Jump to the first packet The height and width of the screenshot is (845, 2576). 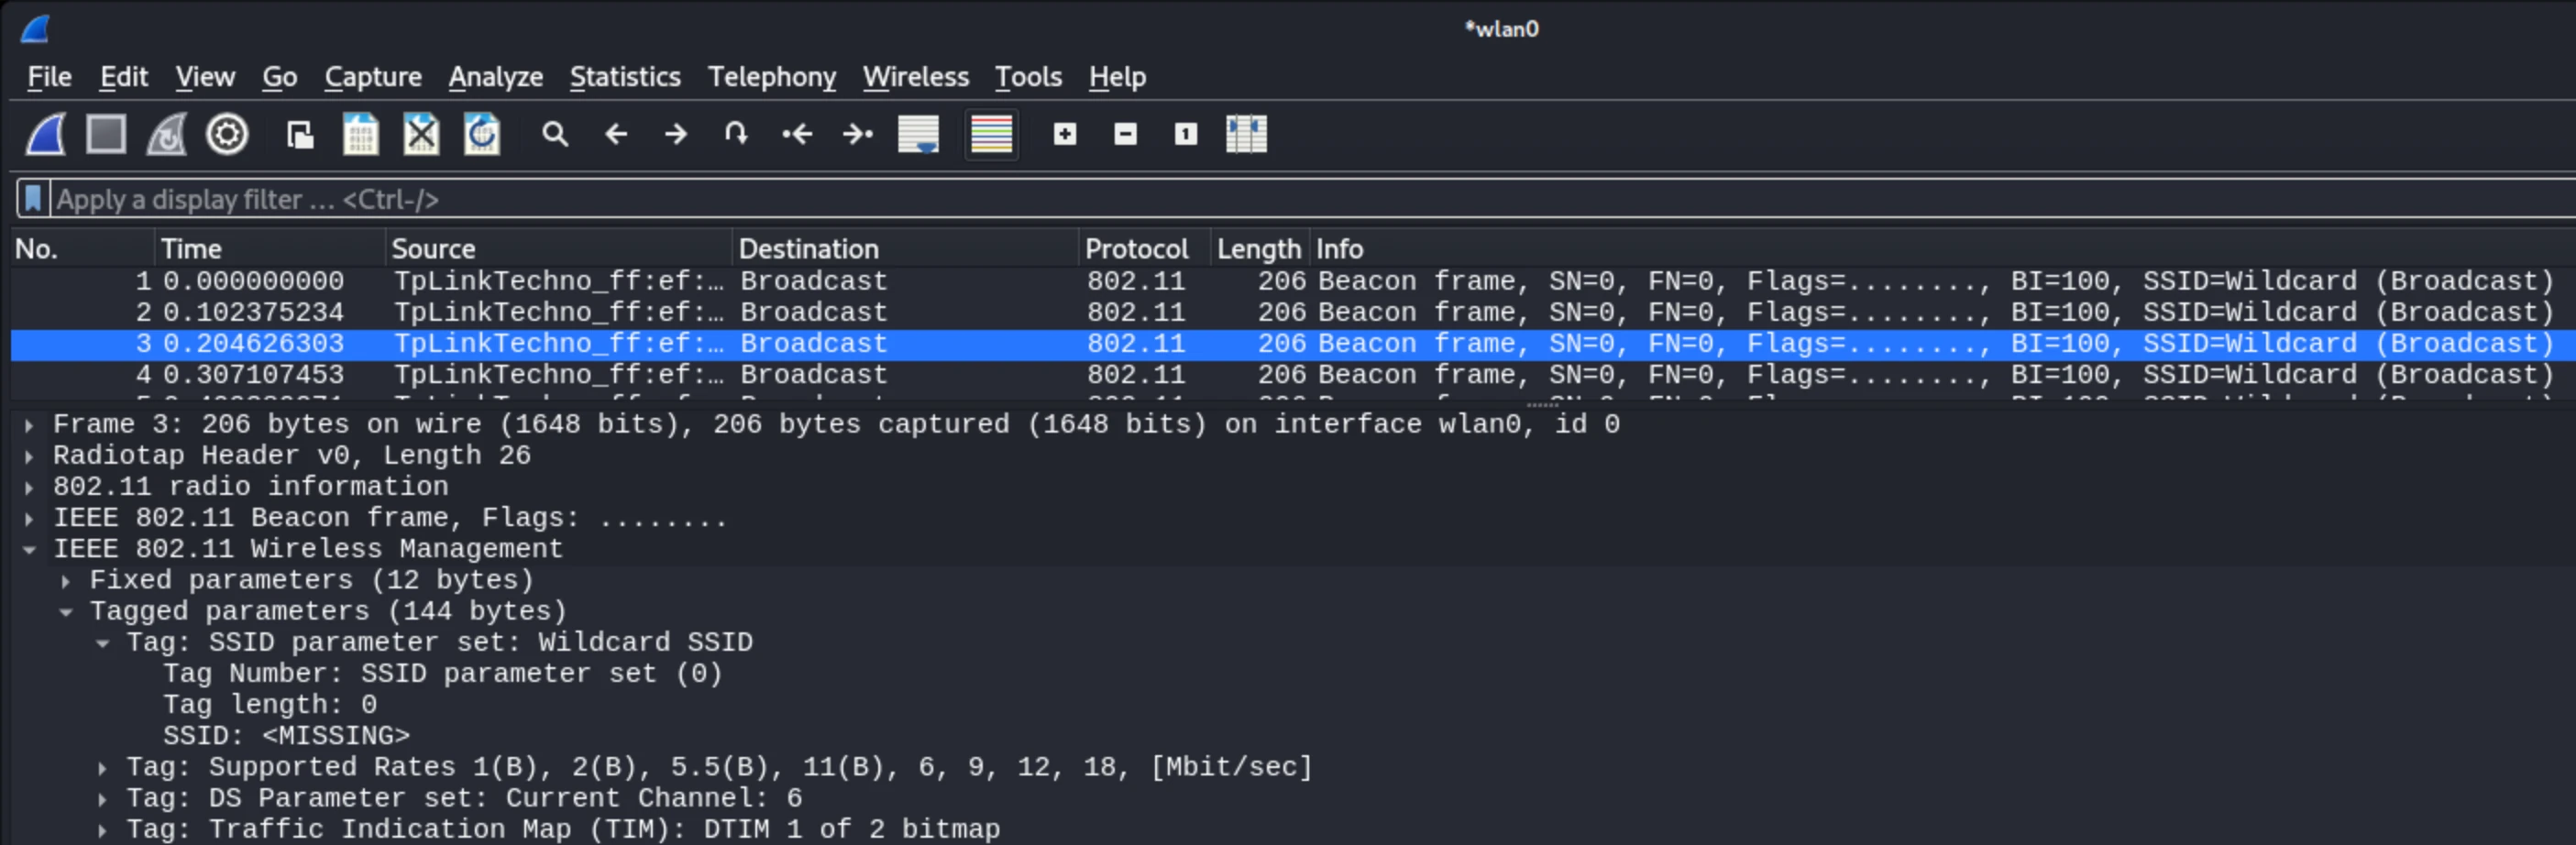(797, 134)
